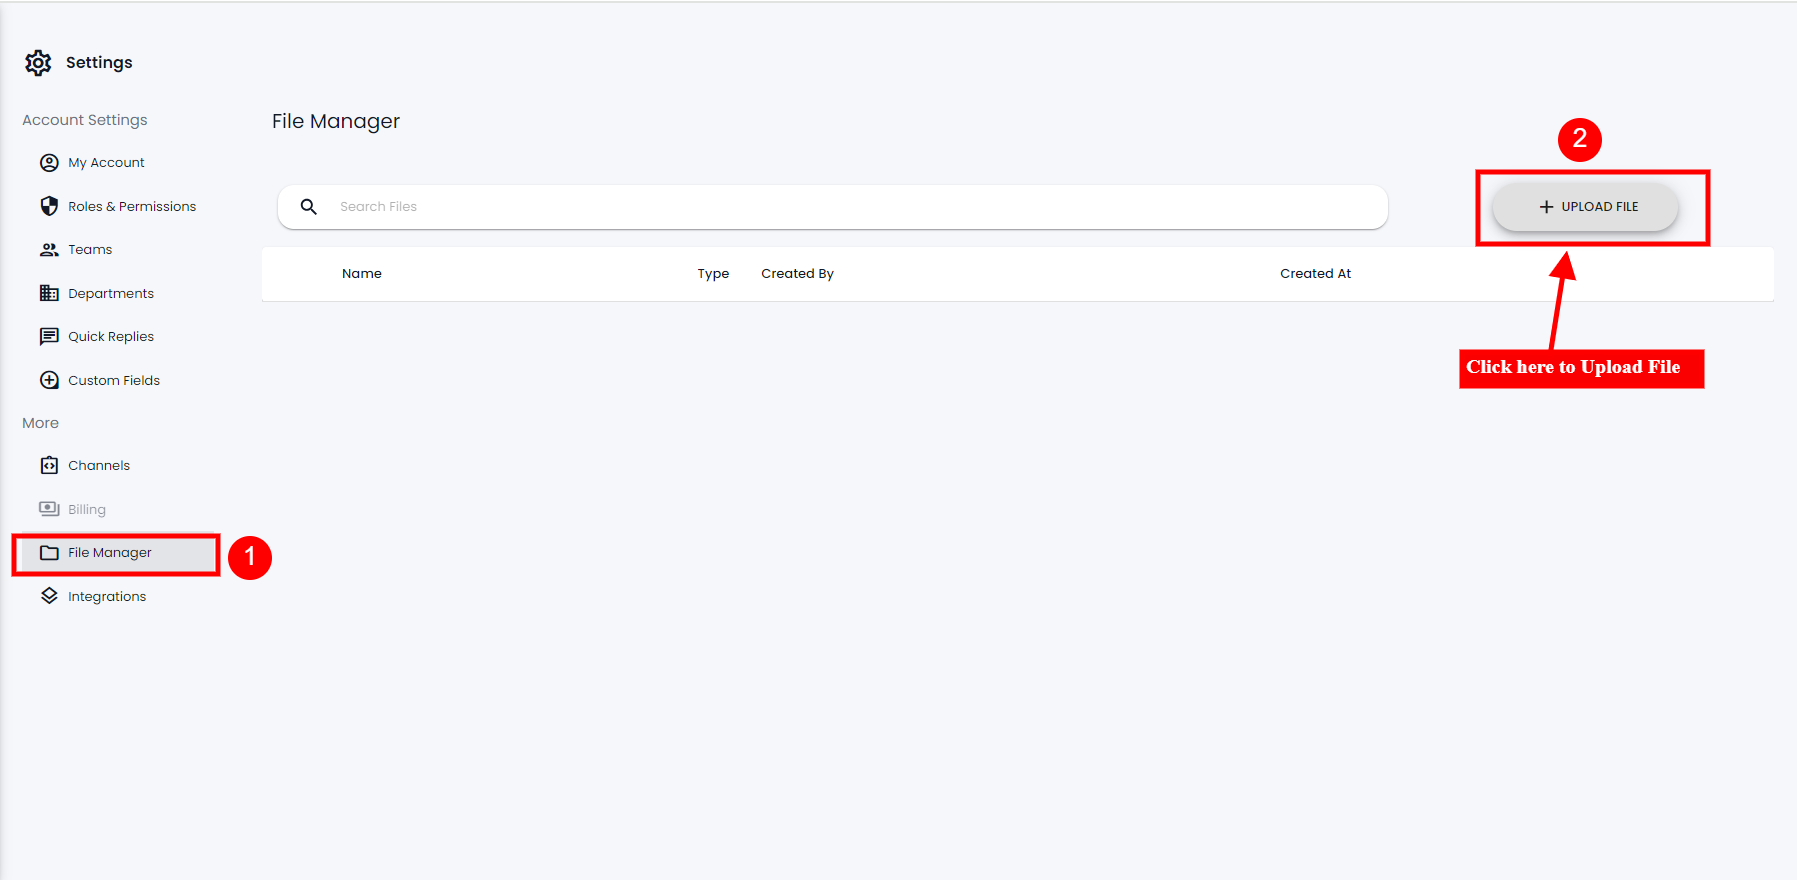Click the My Account person icon

49,163
